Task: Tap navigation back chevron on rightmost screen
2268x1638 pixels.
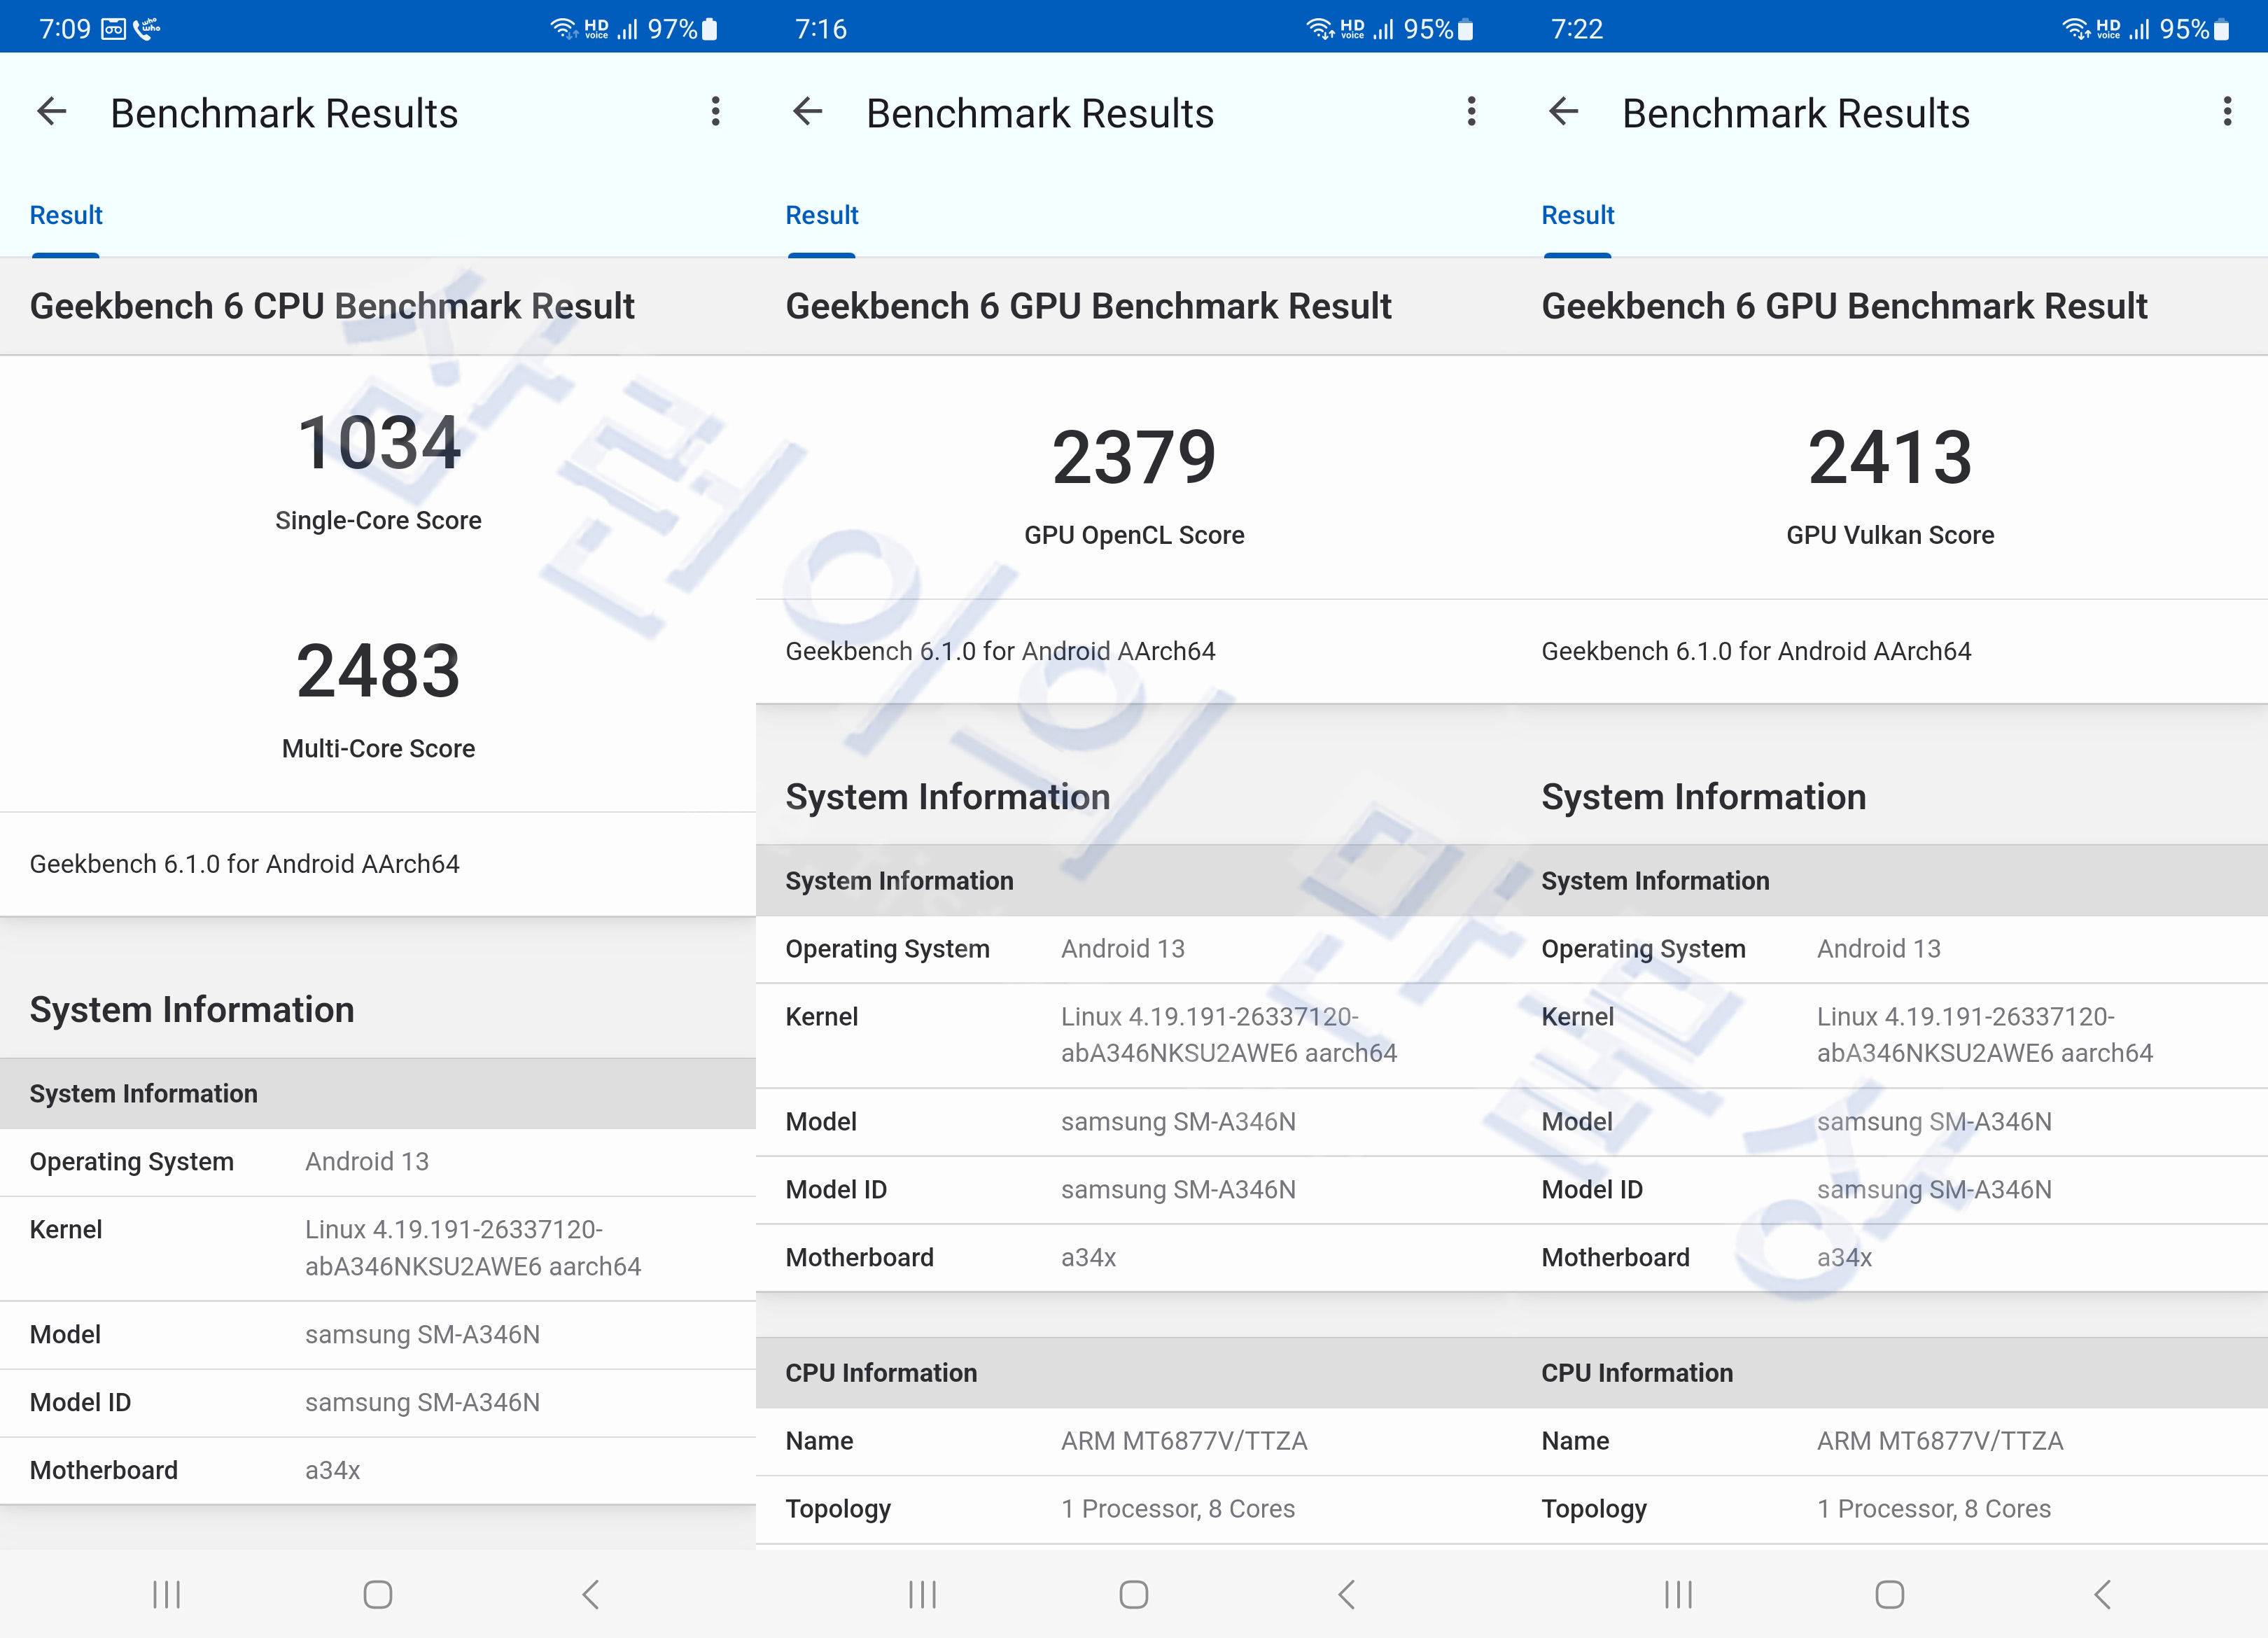Action: [2103, 1594]
